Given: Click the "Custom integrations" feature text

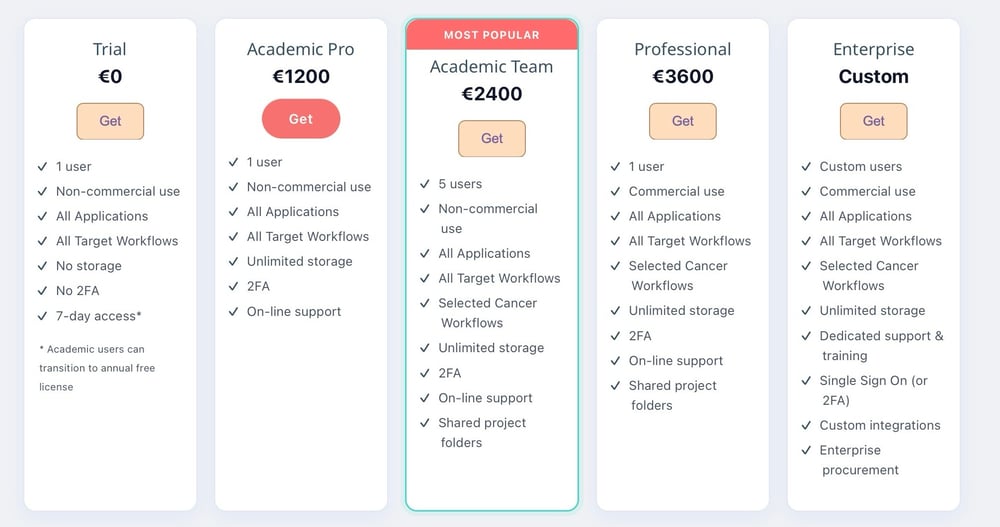Looking at the screenshot, I should (x=880, y=425).
